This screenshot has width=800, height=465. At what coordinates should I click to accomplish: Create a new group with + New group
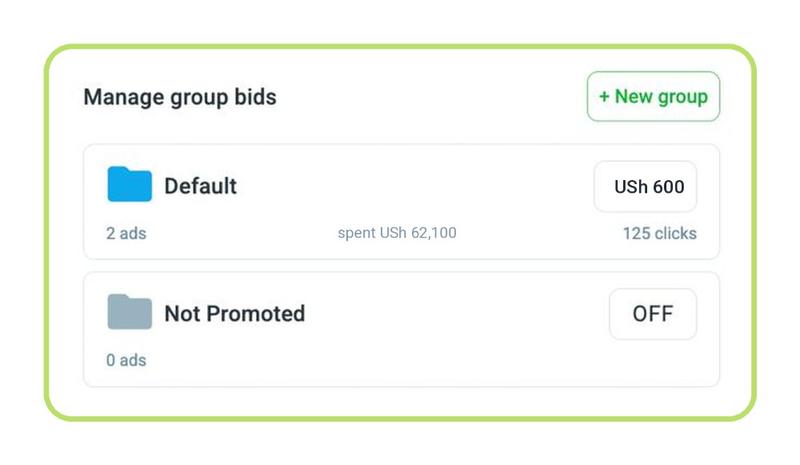[x=653, y=96]
